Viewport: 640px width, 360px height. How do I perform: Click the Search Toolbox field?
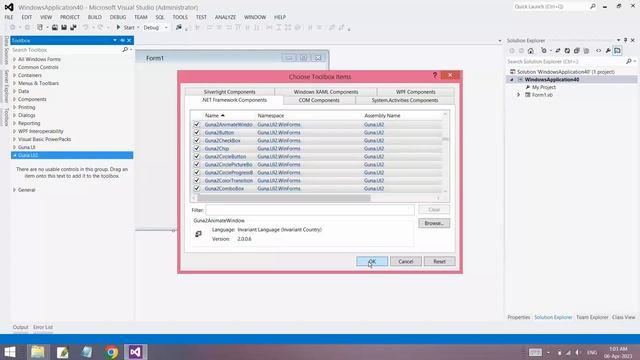(67, 50)
